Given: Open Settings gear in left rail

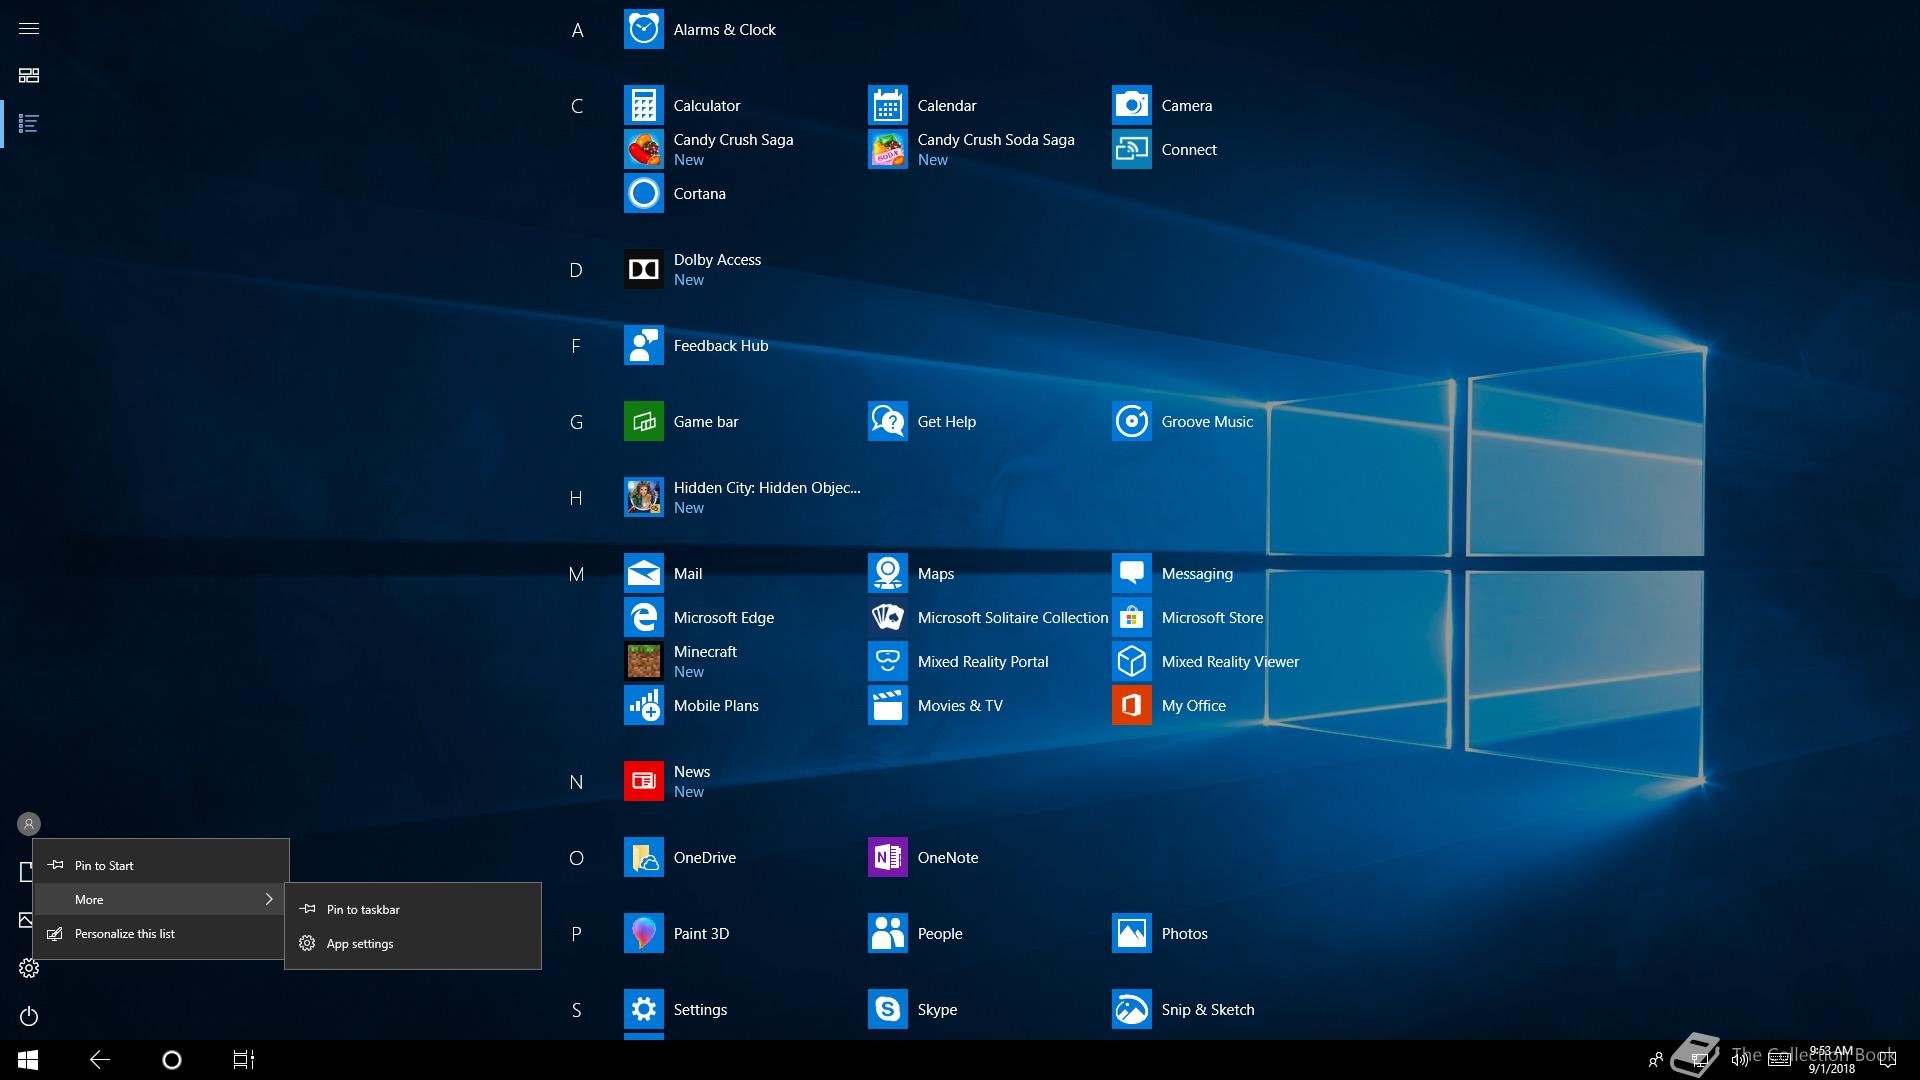Looking at the screenshot, I should pos(29,968).
